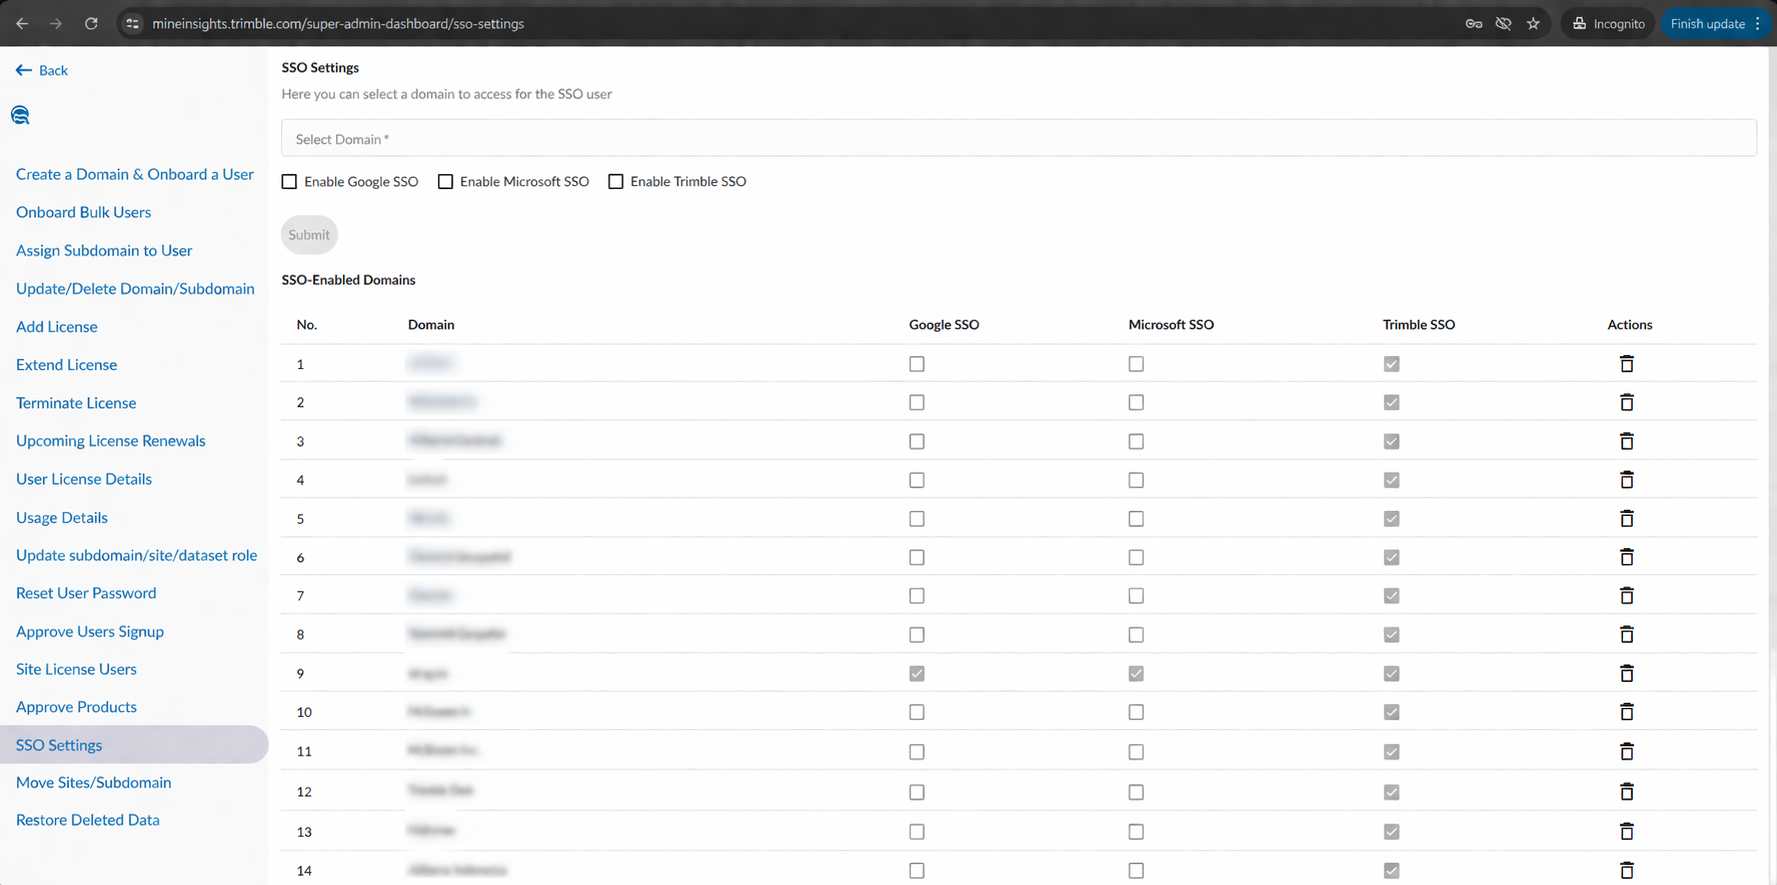
Task: Toggle Google SSO checkbox in row 5
Action: [x=917, y=519]
